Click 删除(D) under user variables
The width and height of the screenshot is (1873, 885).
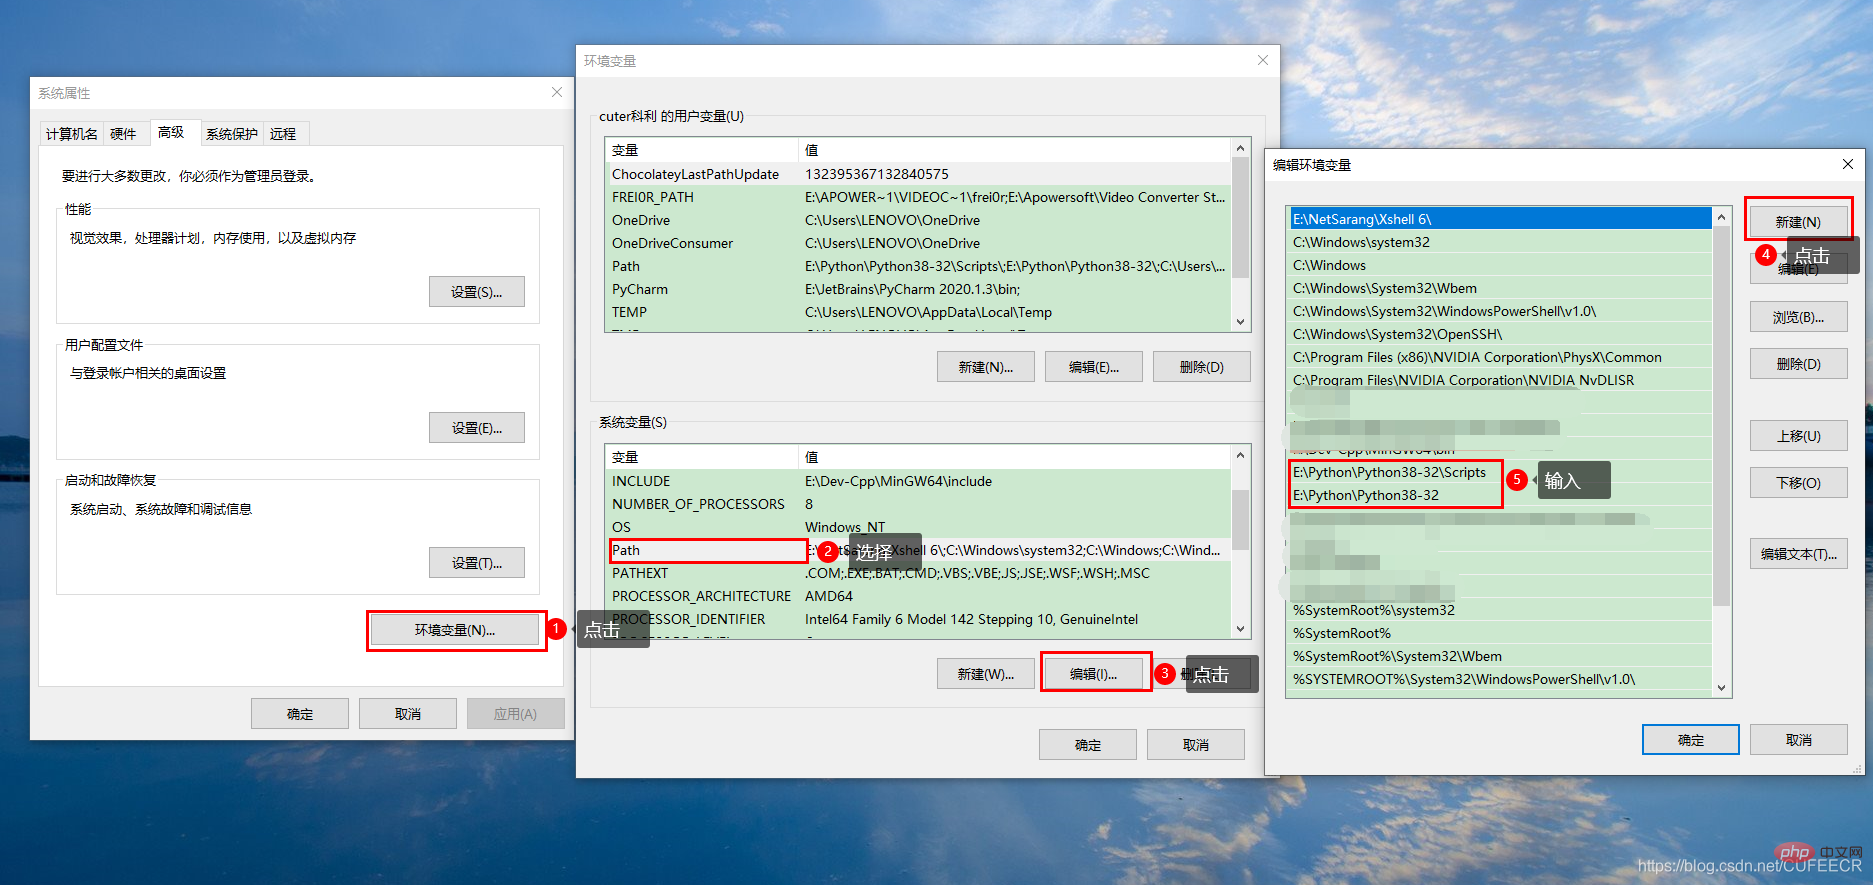[1201, 367]
